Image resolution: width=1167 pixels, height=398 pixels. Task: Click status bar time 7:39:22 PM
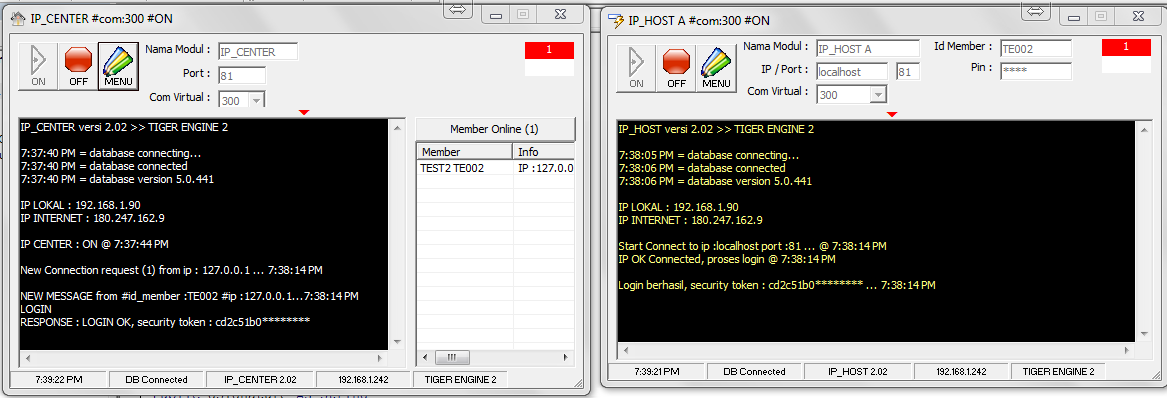(59, 379)
